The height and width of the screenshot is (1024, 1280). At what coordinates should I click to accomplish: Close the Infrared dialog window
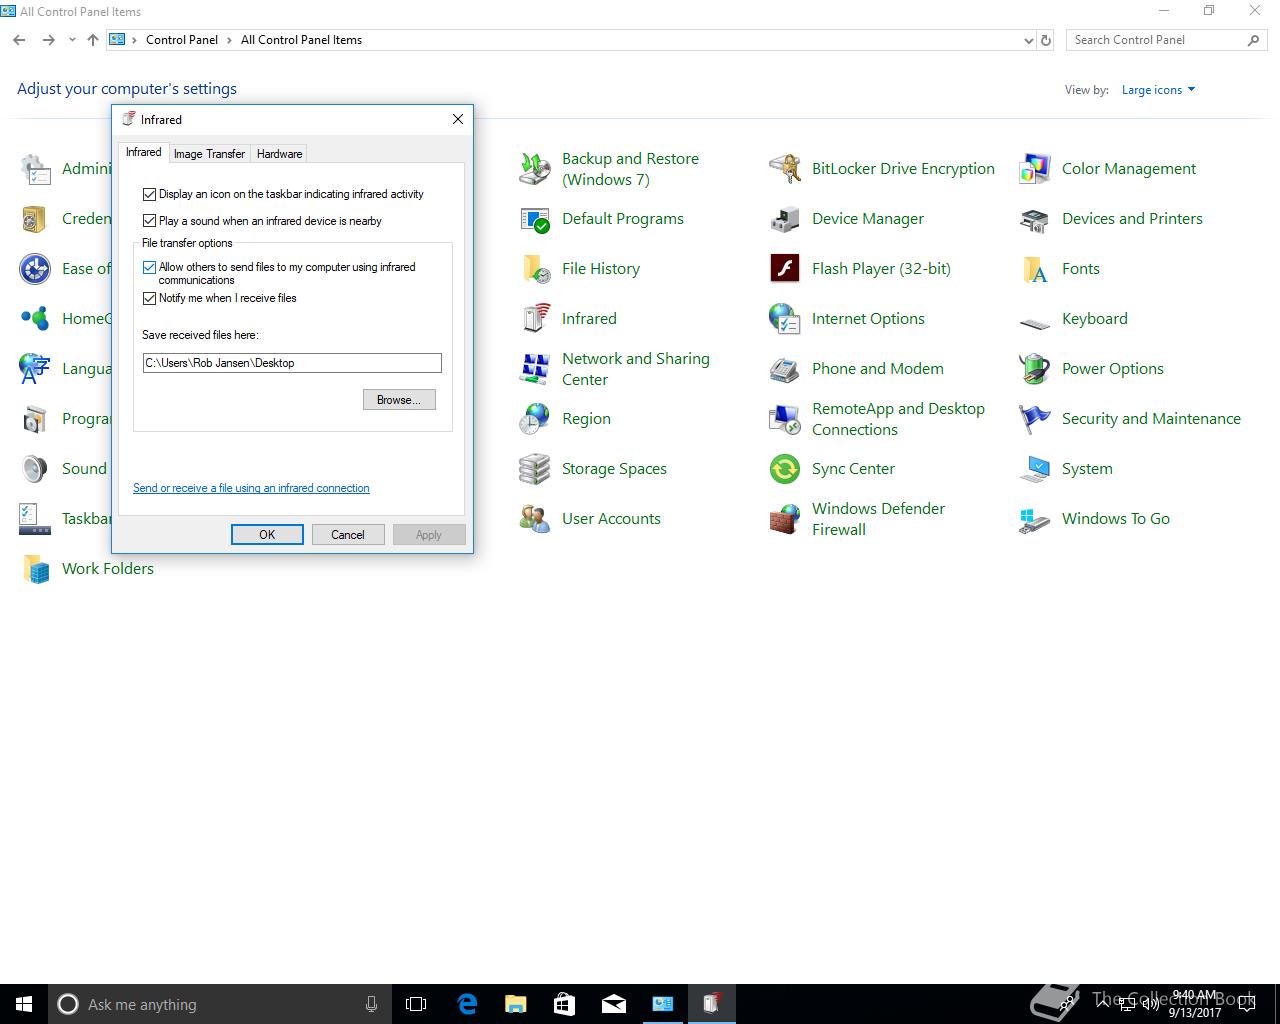[458, 119]
